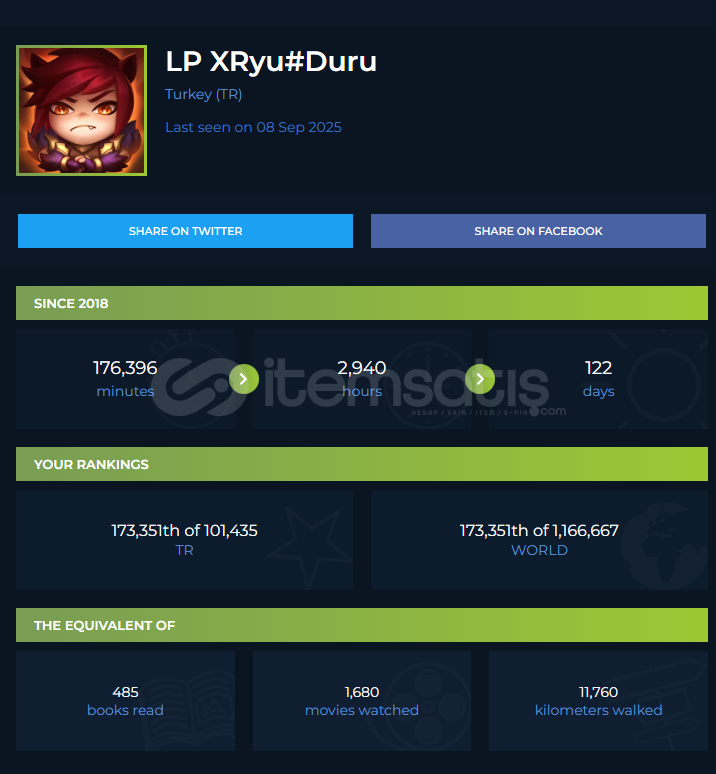Screen dimensions: 716x774
Task: Click the Last seen on 08 Sep 2025 text
Action: point(253,127)
